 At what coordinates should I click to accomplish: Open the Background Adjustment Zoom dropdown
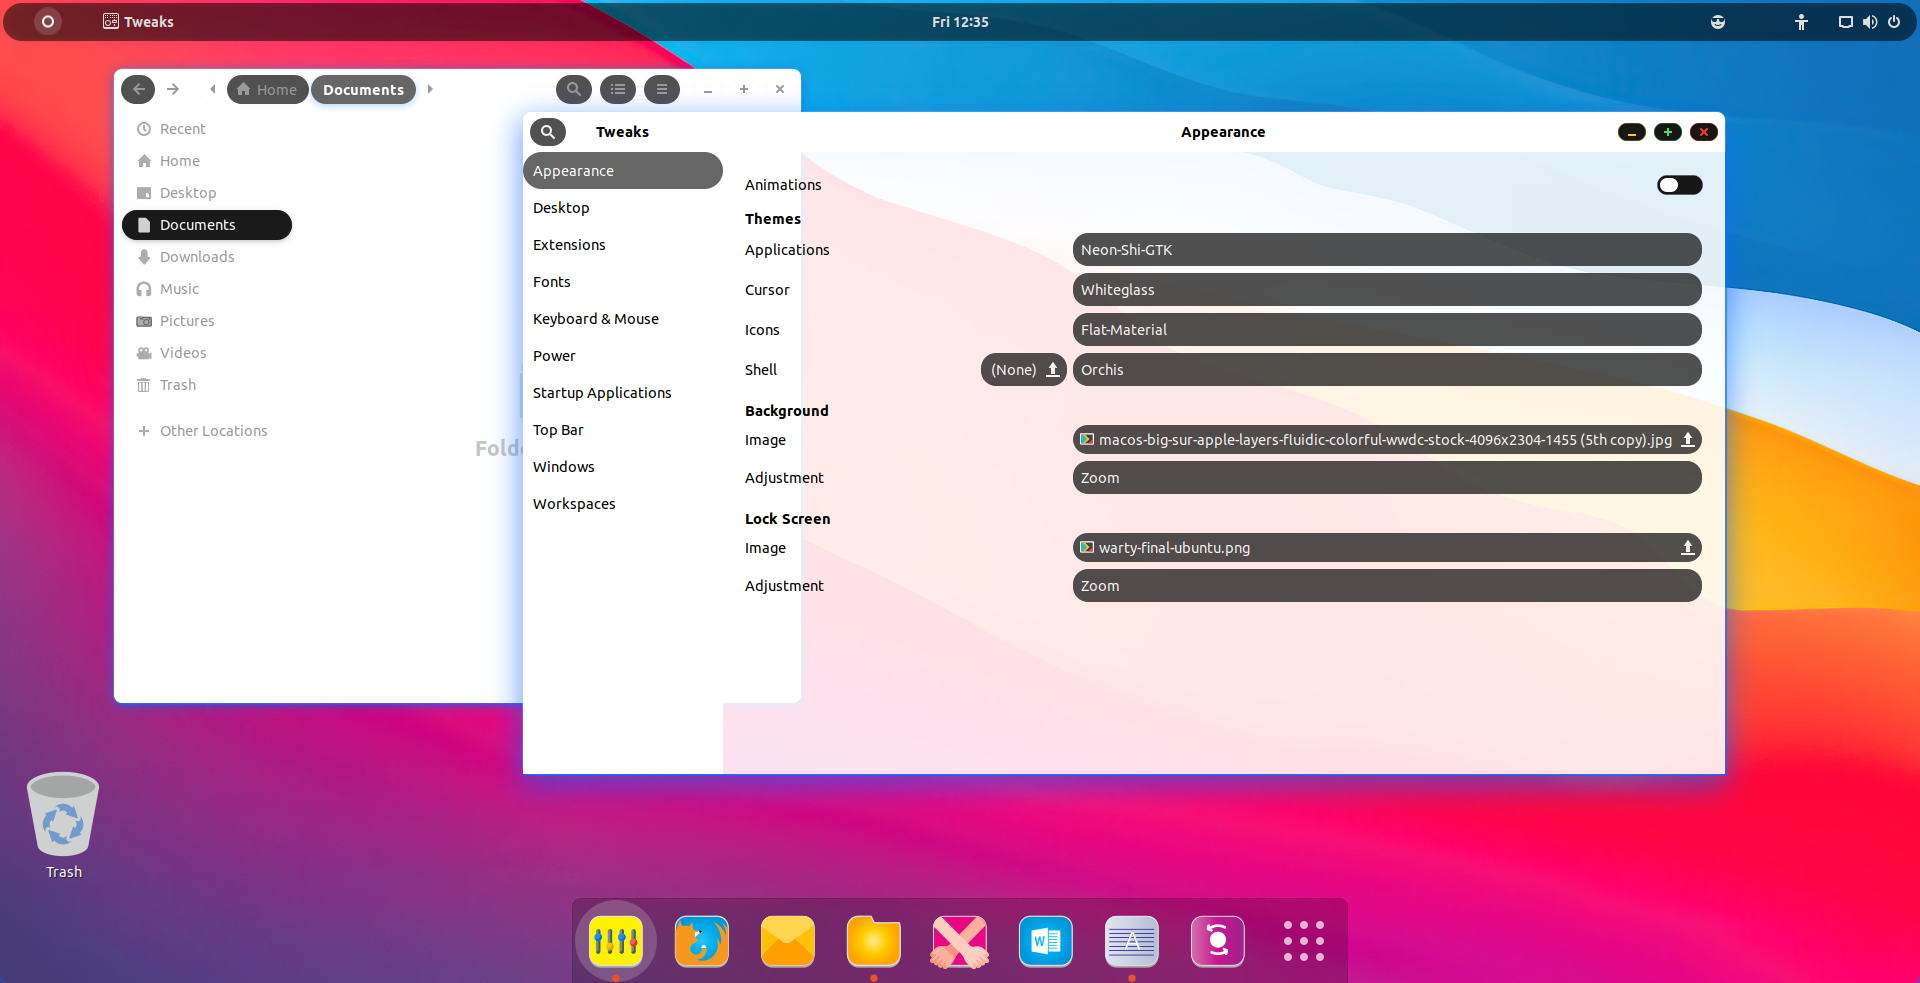coord(1387,478)
